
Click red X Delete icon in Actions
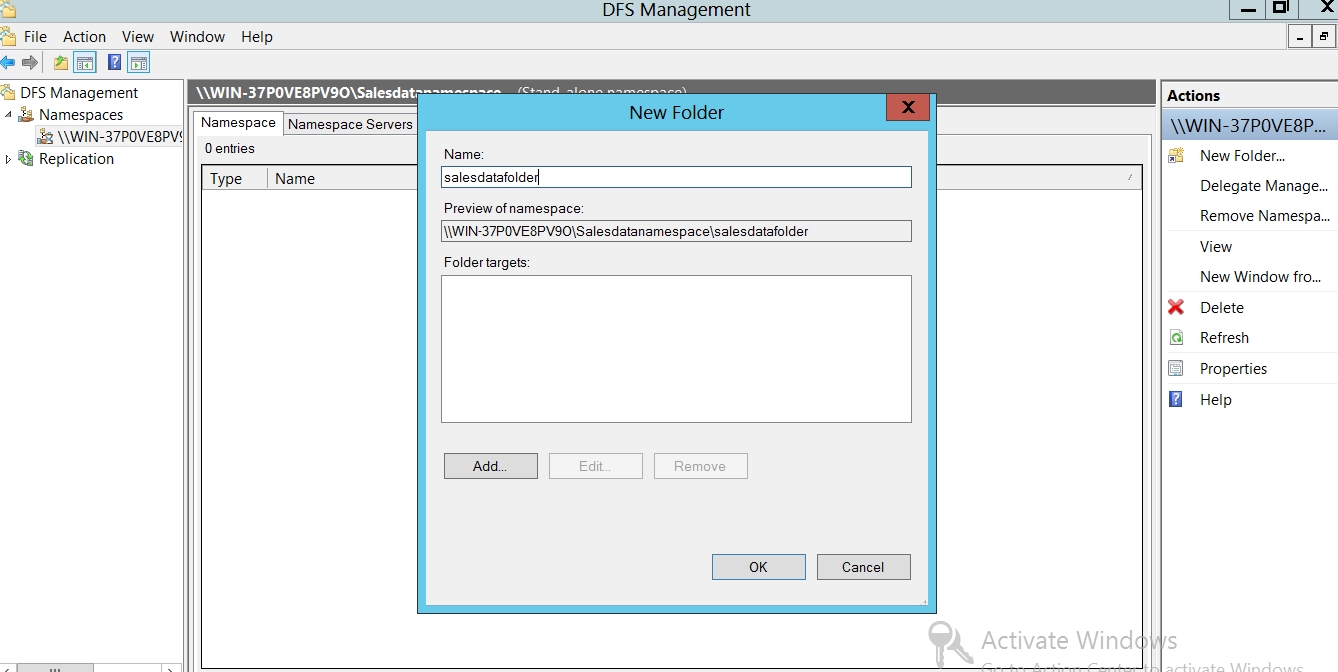(x=1176, y=308)
